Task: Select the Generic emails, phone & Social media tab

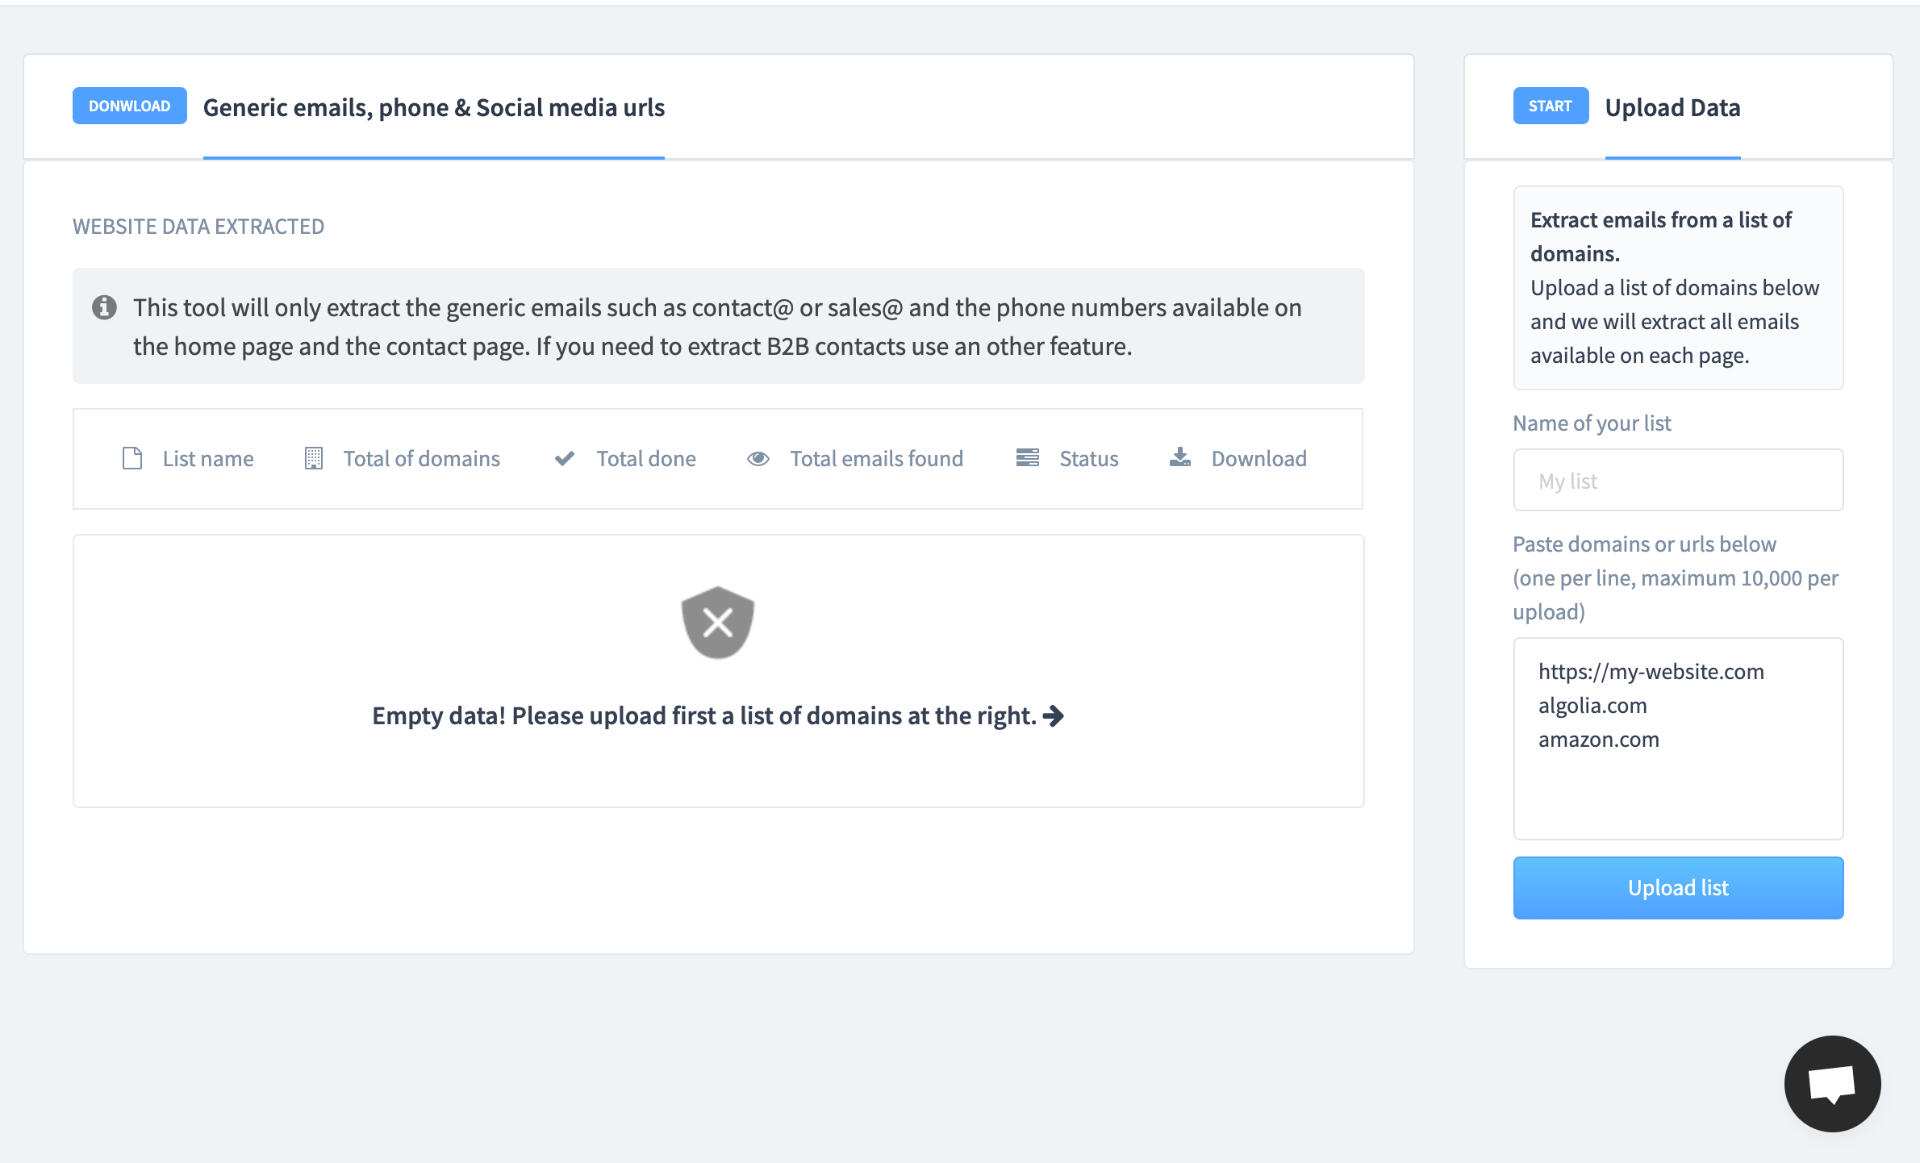Action: [433, 108]
